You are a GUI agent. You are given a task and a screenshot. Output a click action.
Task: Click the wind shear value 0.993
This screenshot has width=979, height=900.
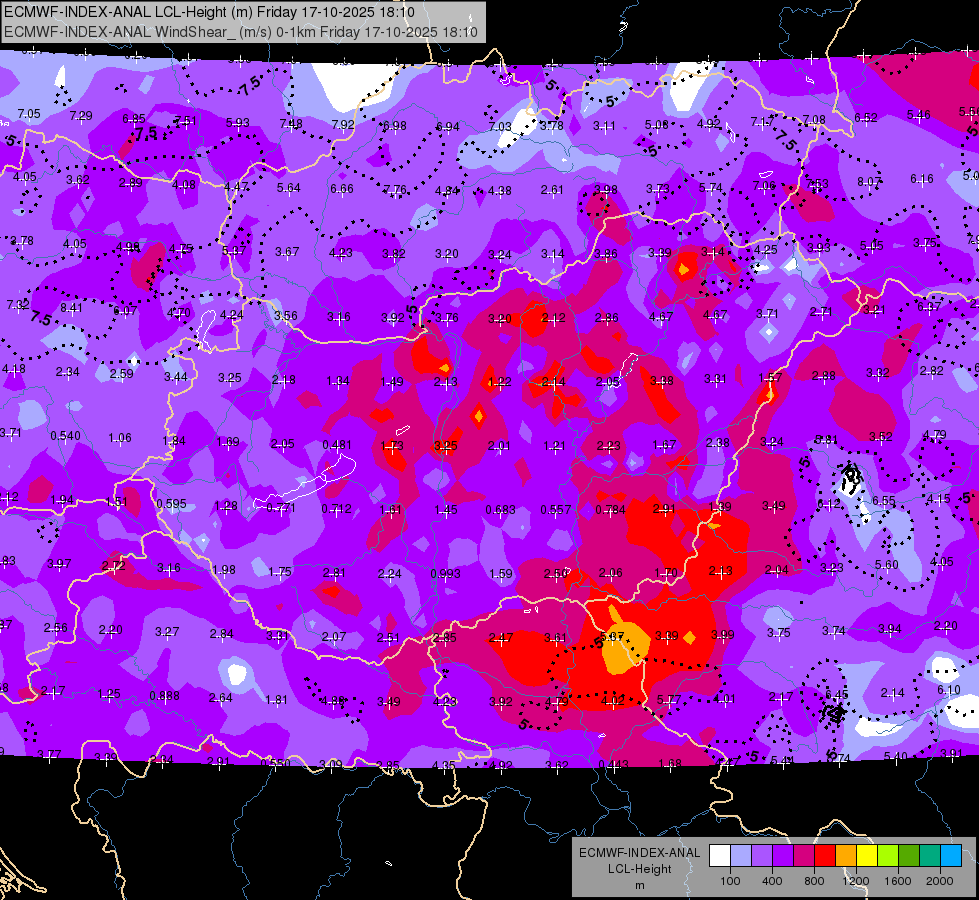[446, 573]
